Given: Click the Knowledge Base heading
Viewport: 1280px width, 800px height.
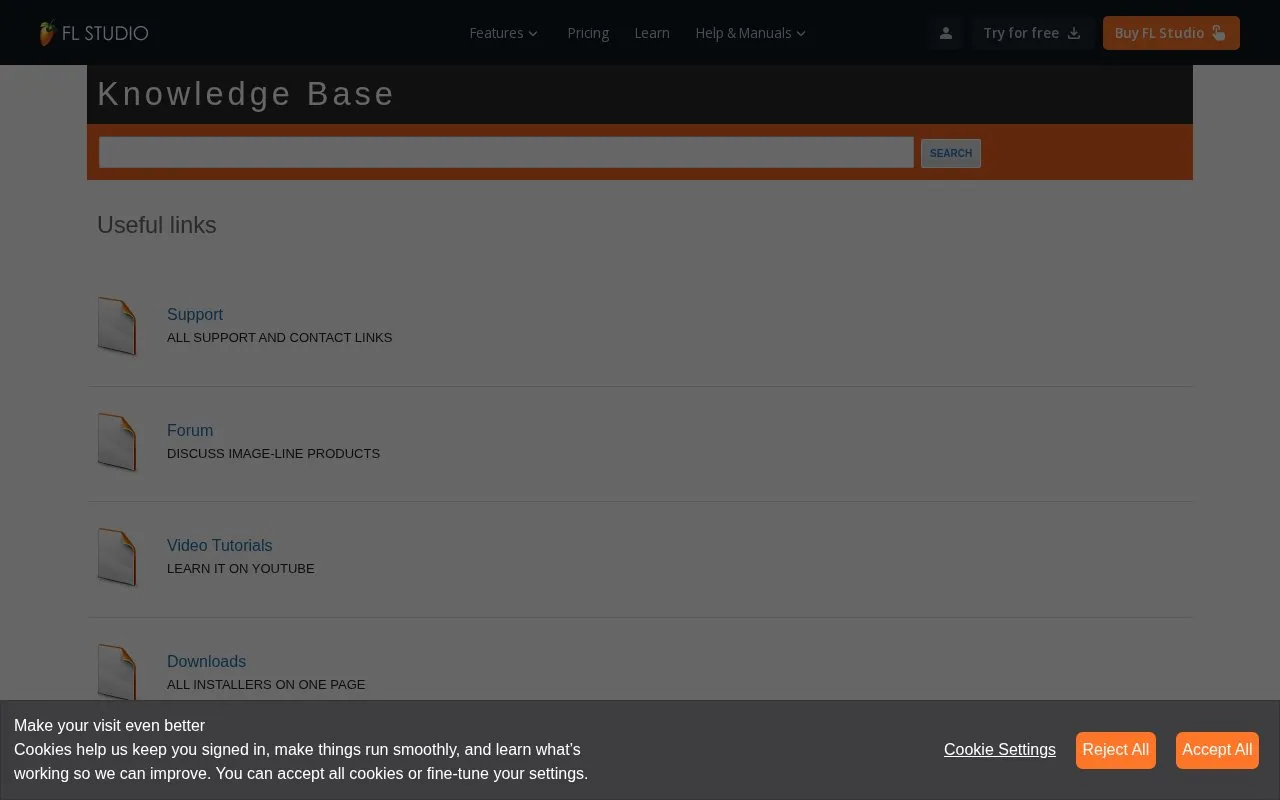Looking at the screenshot, I should coord(246,94).
